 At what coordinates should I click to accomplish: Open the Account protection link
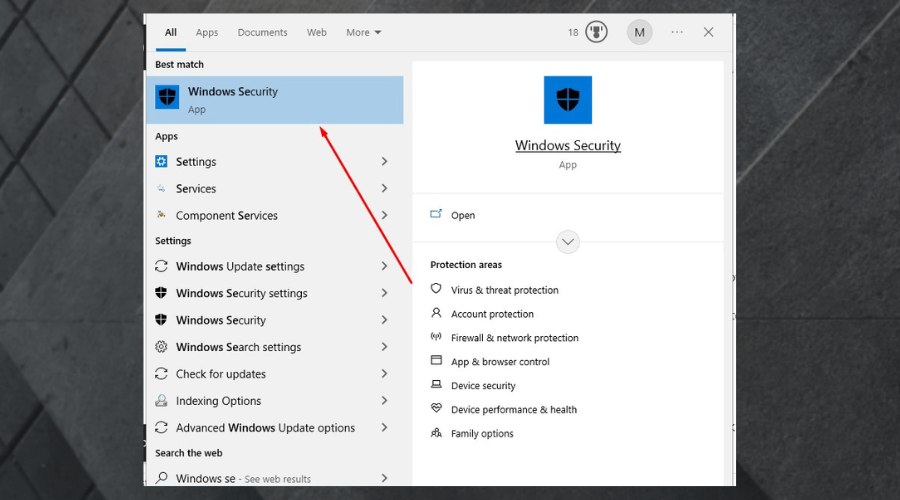[492, 314]
